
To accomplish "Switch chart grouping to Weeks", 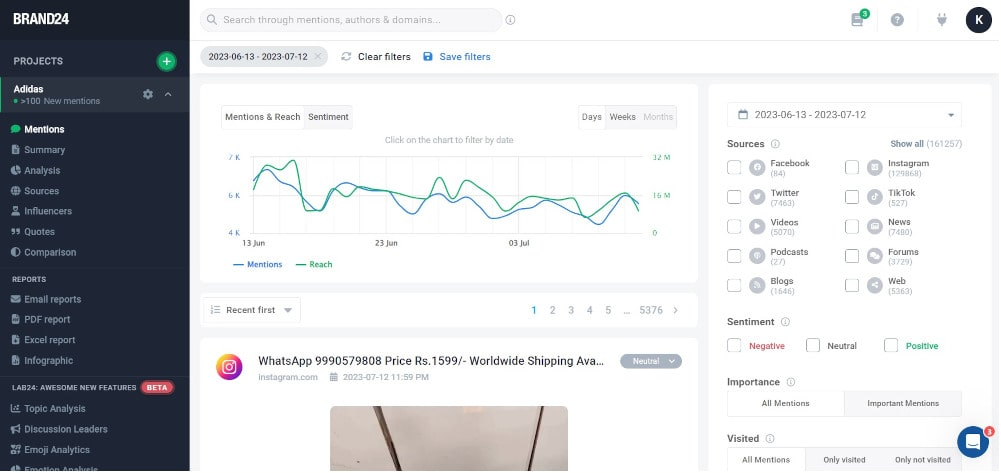I will click(622, 117).
